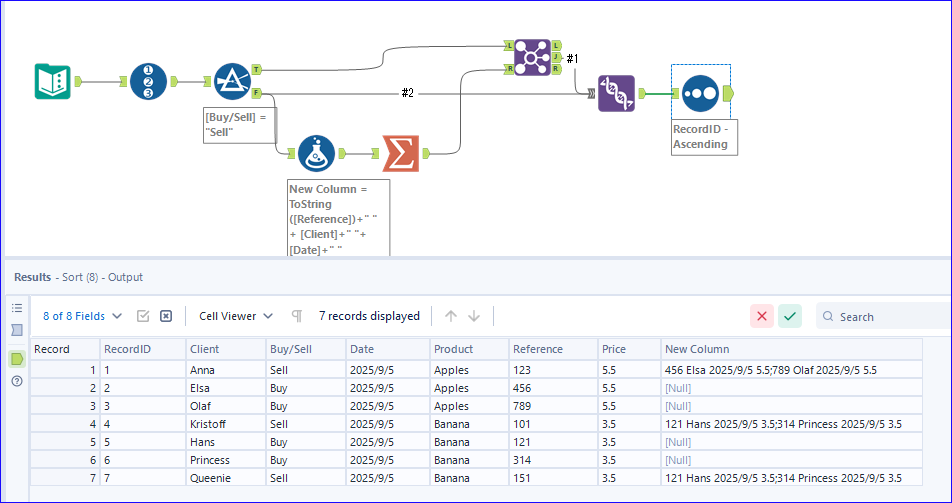Click the #2 connection label
Screen dimensions: 952x503
[x=407, y=93]
